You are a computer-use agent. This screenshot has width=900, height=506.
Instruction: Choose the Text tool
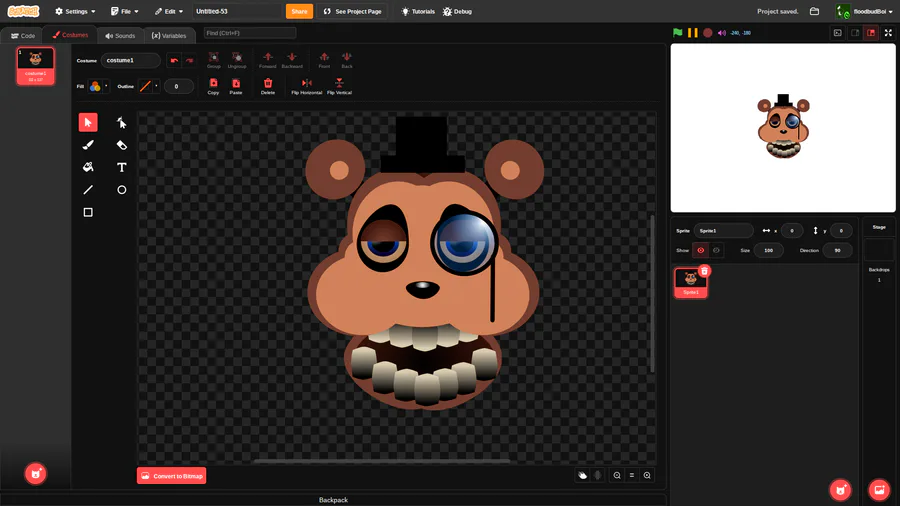pos(121,167)
